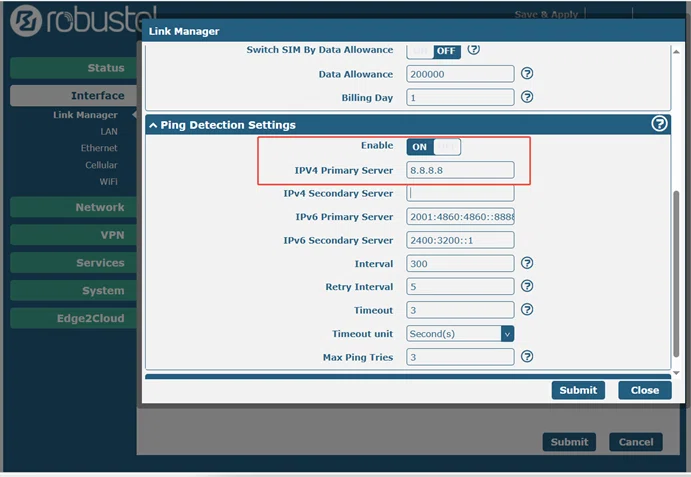
Task: Toggle Switch SIM By Data Allowance
Action: [434, 51]
